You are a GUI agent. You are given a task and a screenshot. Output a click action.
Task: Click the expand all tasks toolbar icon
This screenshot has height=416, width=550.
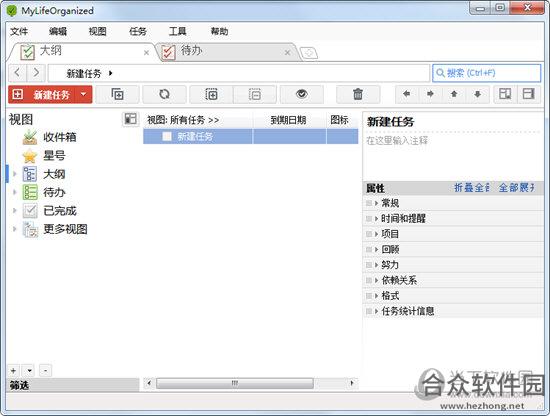tap(211, 94)
